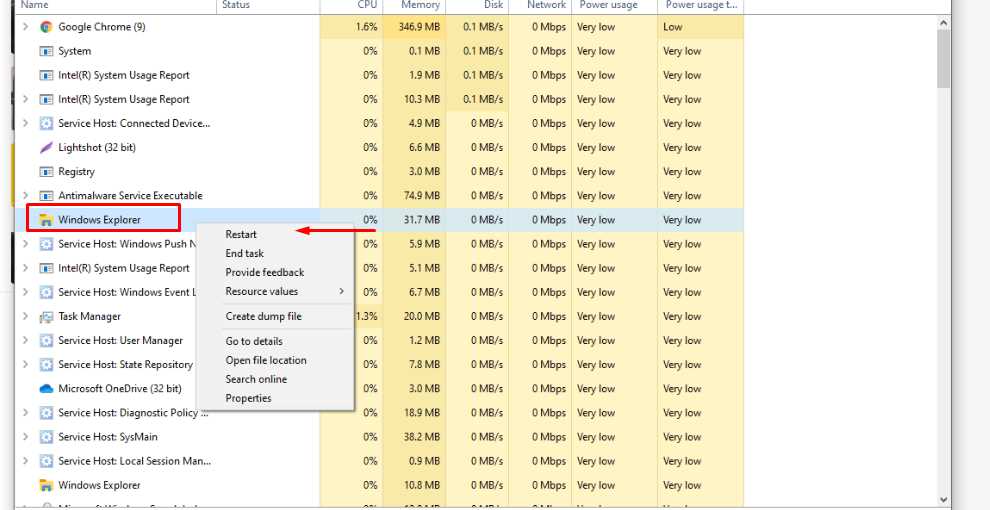
Task: Choose Restart from the context menu
Action: (241, 235)
